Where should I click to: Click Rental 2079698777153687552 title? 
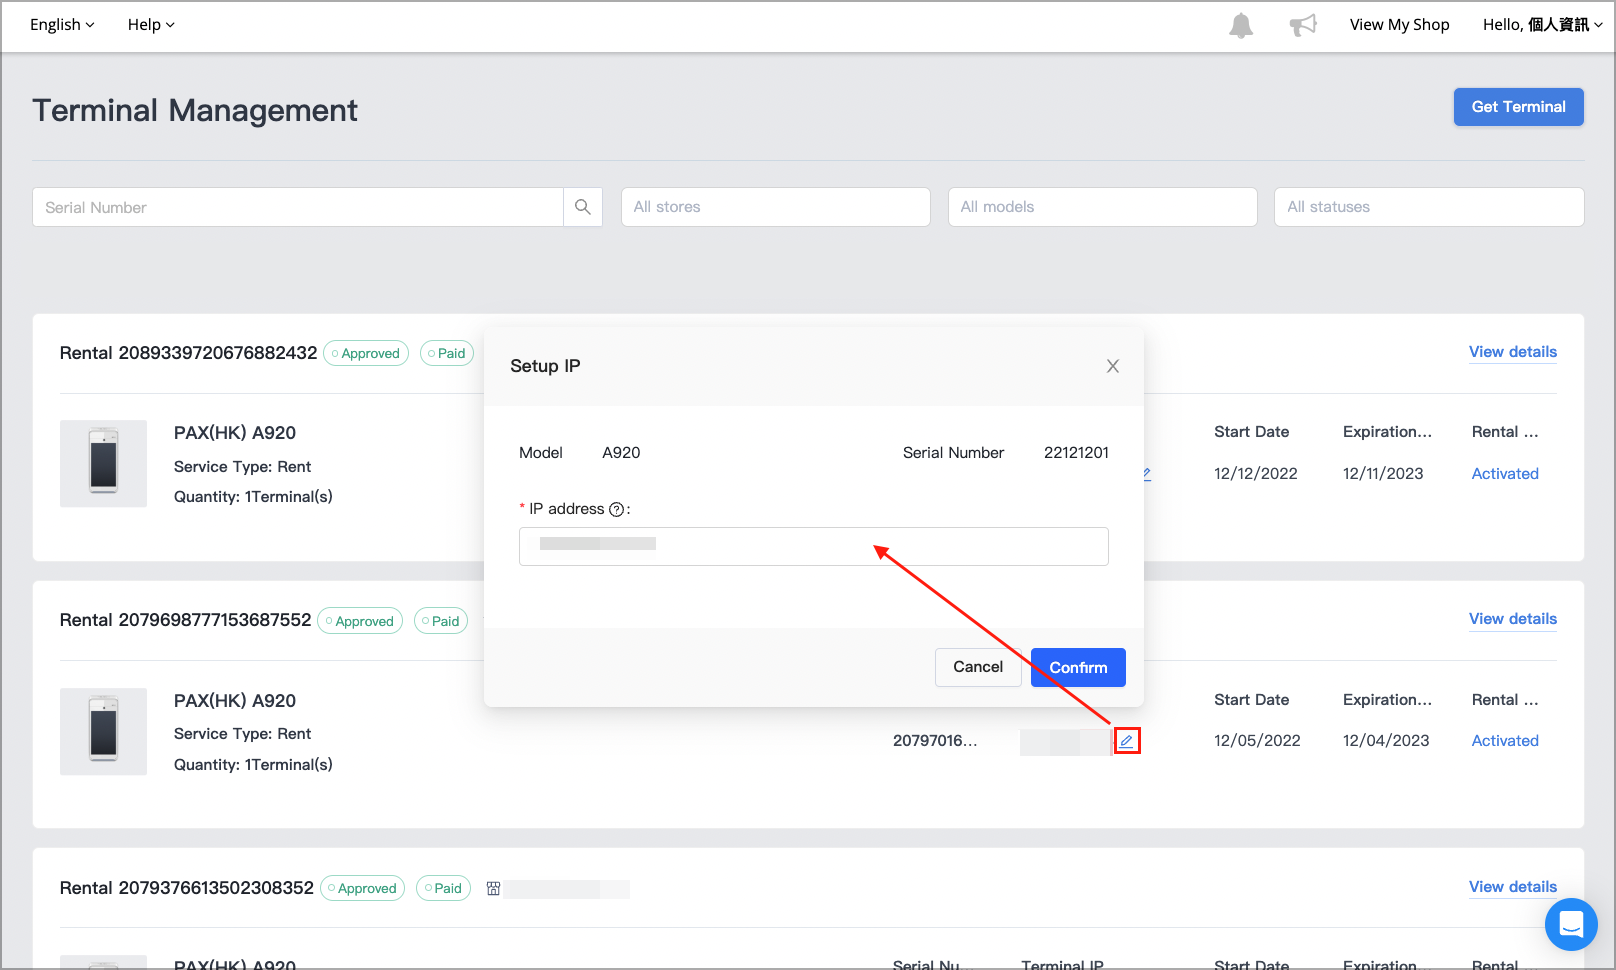click(x=185, y=620)
